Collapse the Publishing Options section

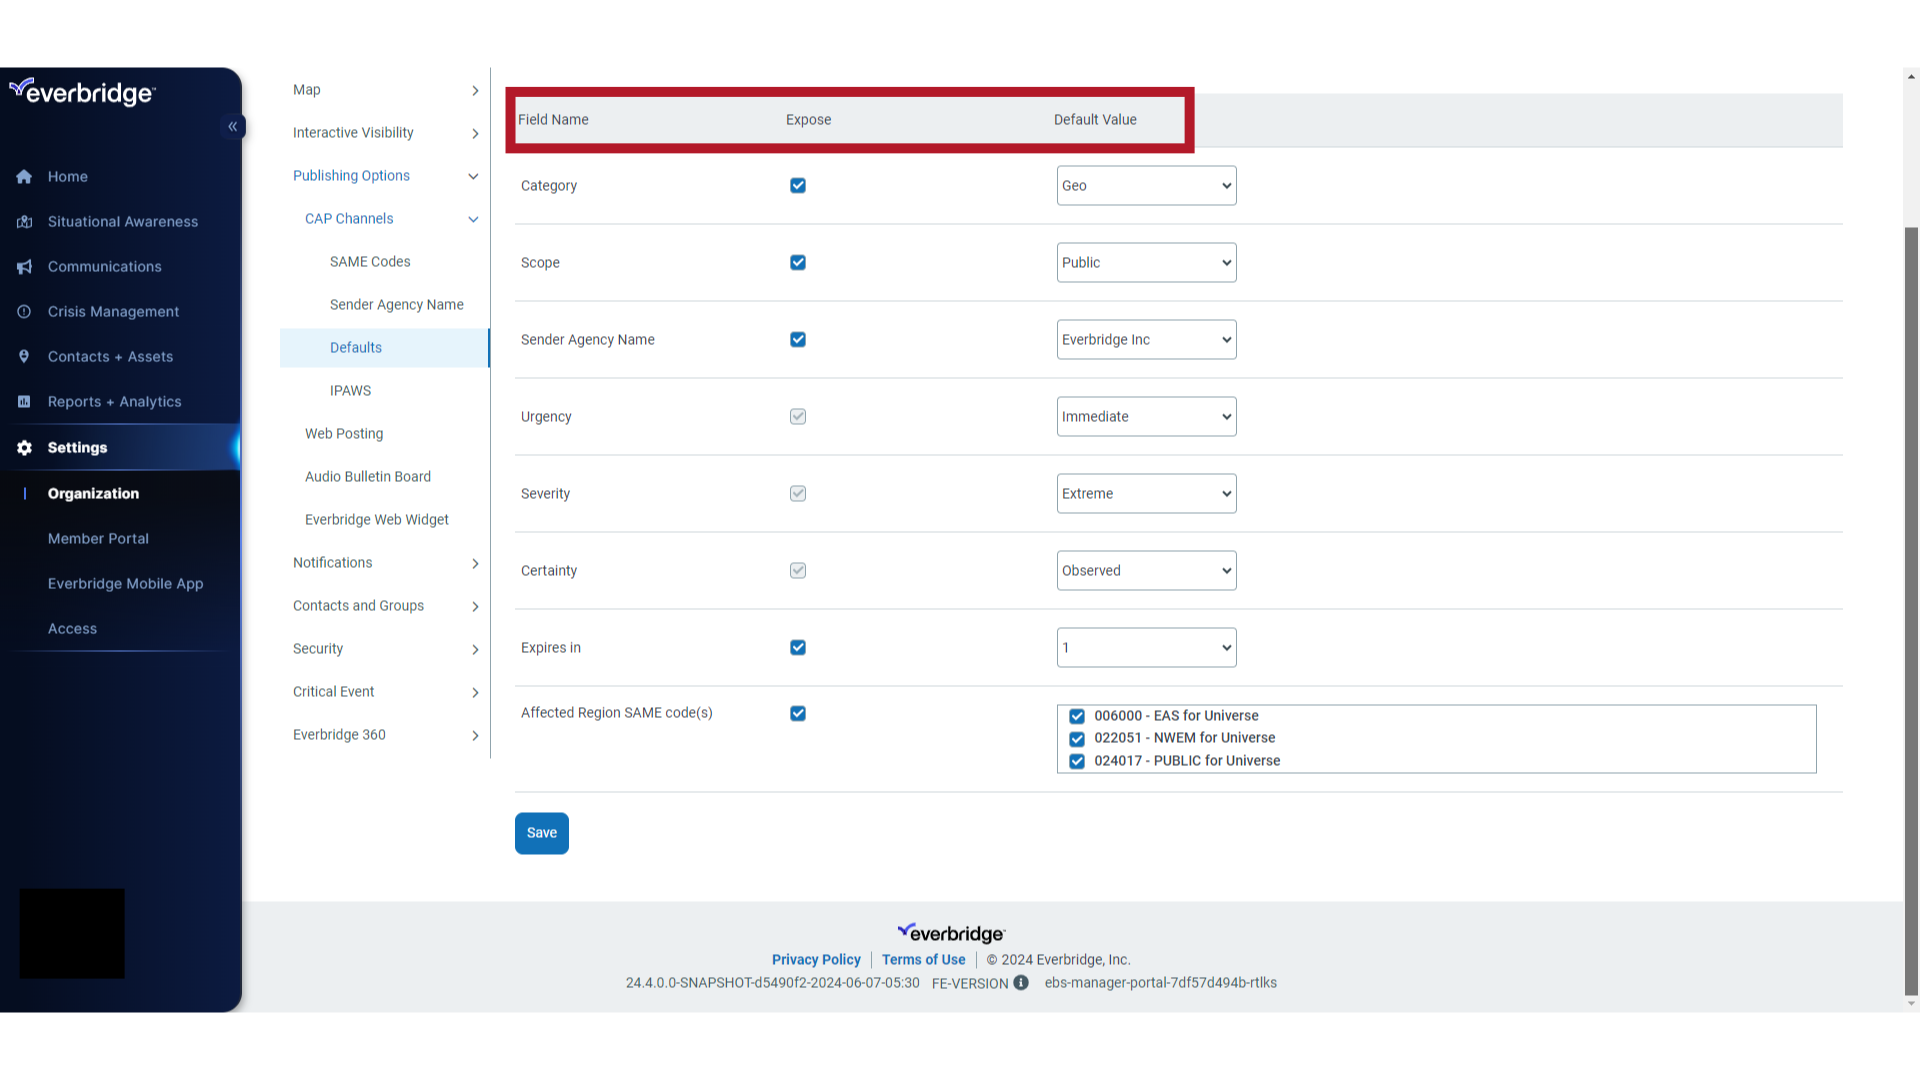point(473,176)
